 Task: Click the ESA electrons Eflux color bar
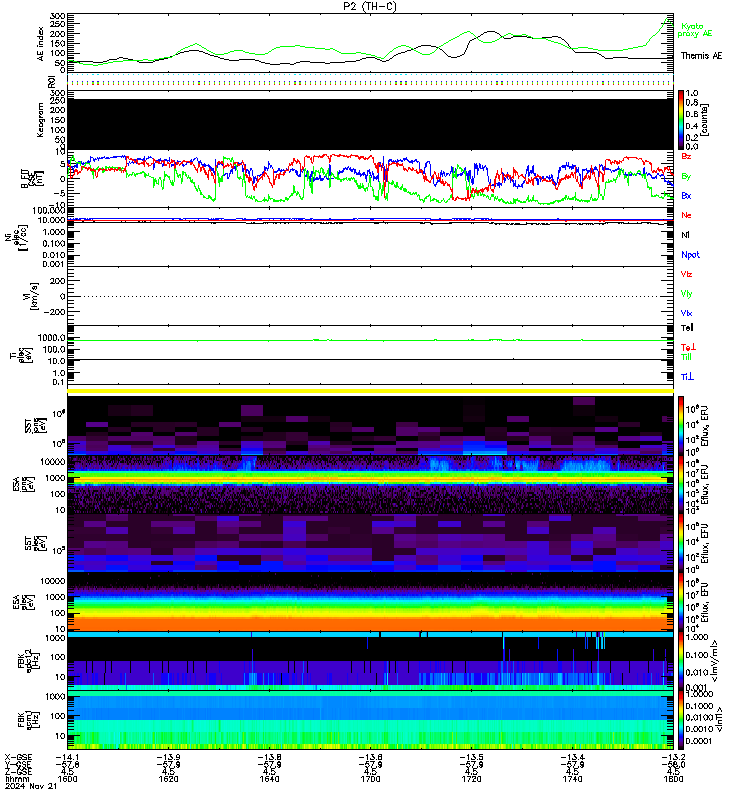(681, 603)
